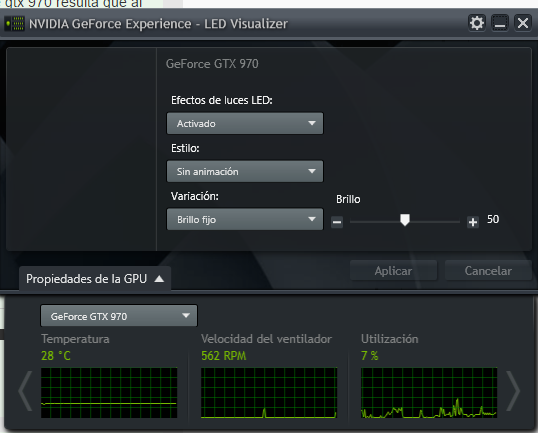Open the GeForce GTX 970 GPU selector
Screen dimensions: 538x433
119,316
